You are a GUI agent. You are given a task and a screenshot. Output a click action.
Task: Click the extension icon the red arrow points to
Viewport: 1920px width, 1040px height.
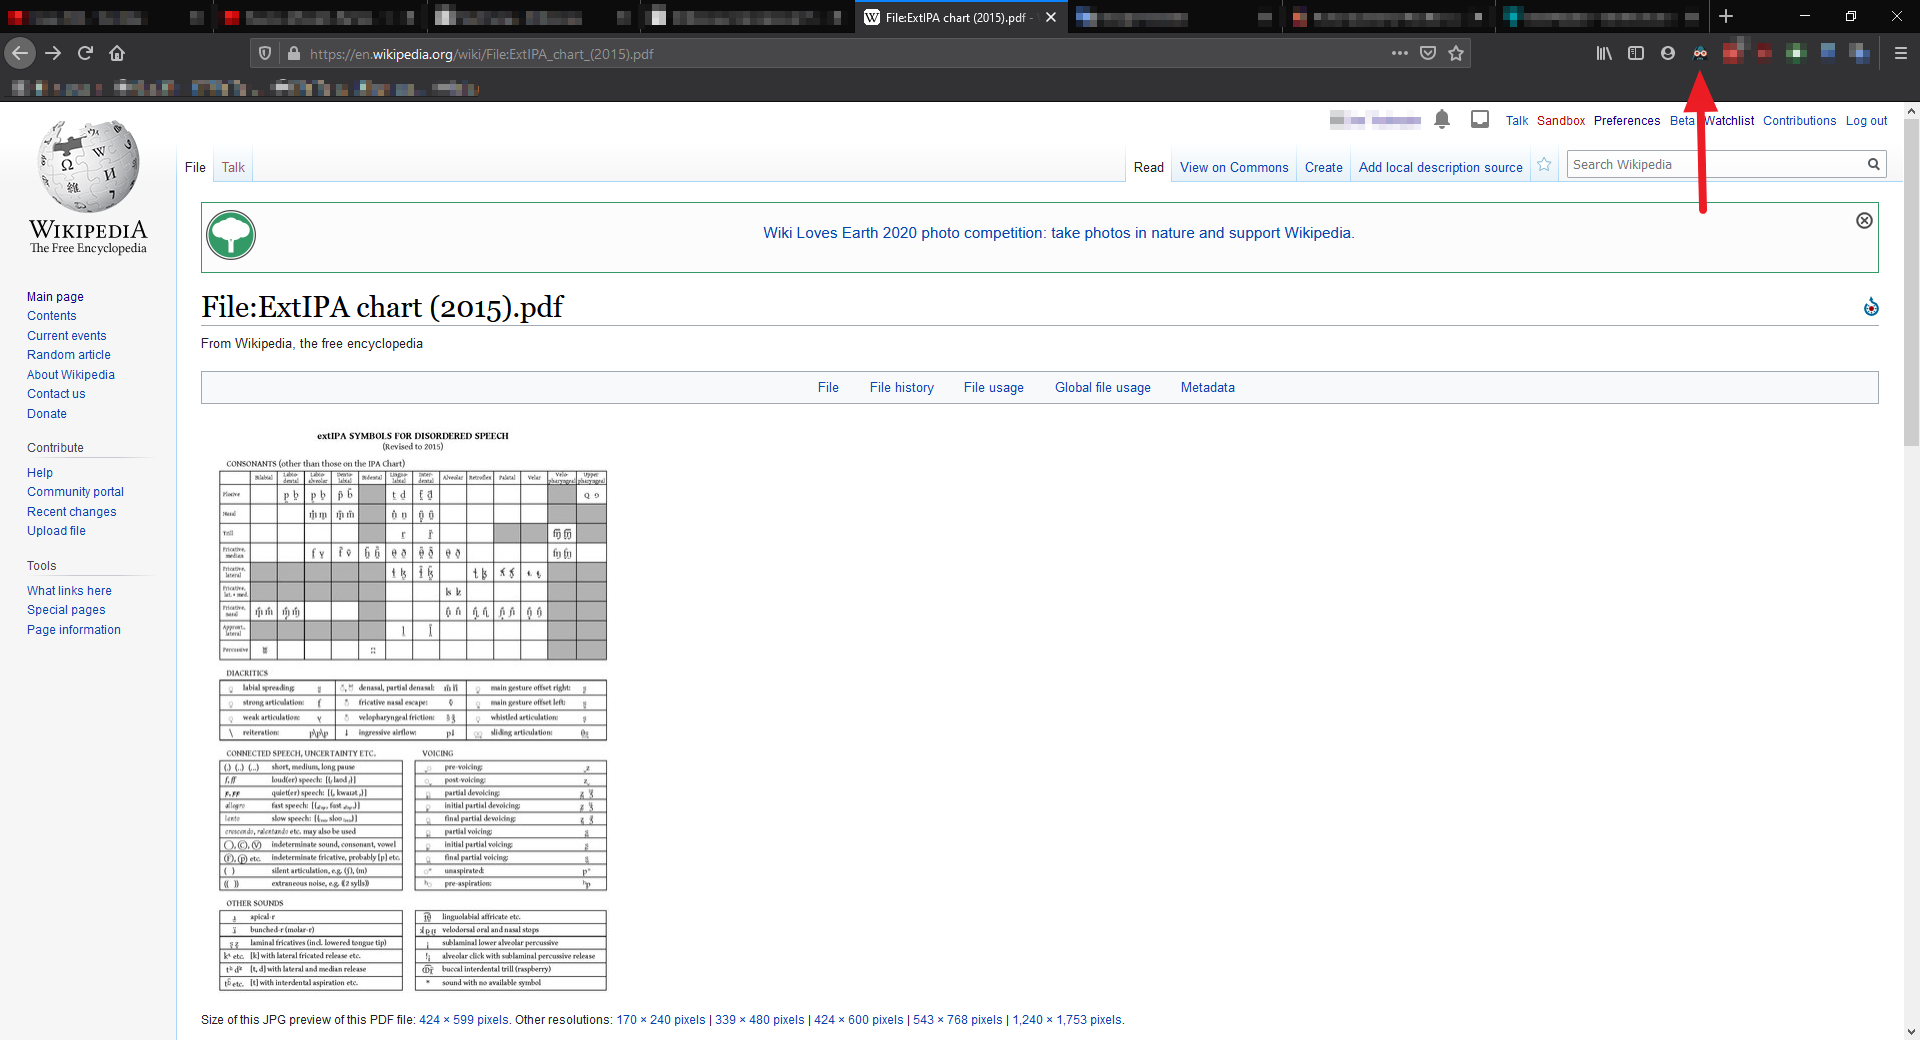click(1701, 53)
